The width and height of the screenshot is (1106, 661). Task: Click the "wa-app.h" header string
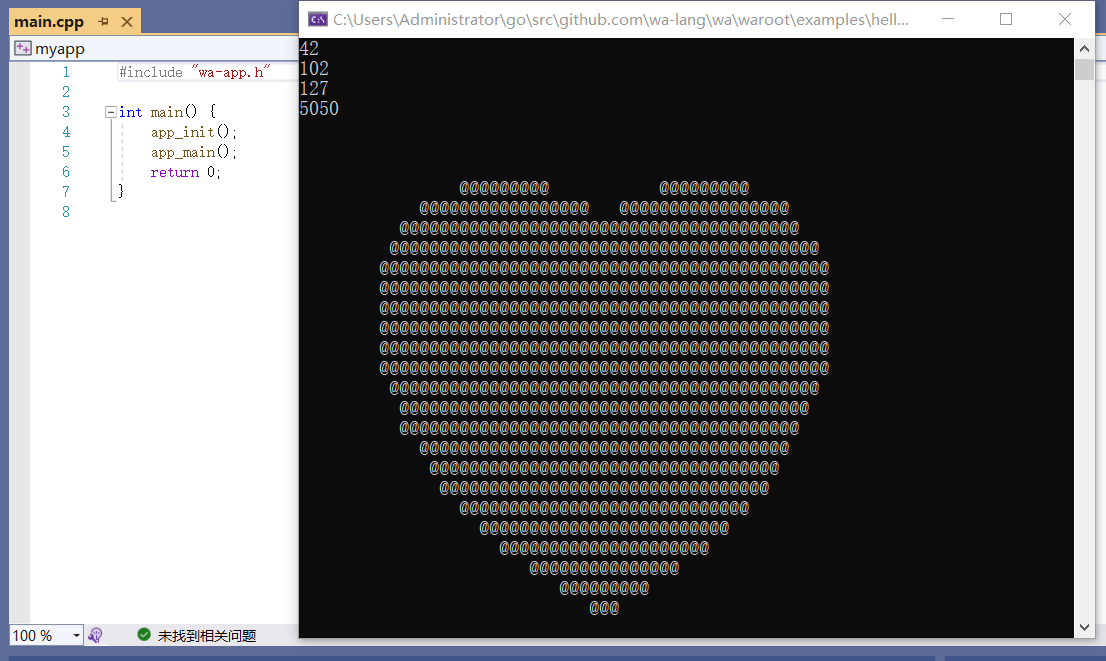coord(231,72)
